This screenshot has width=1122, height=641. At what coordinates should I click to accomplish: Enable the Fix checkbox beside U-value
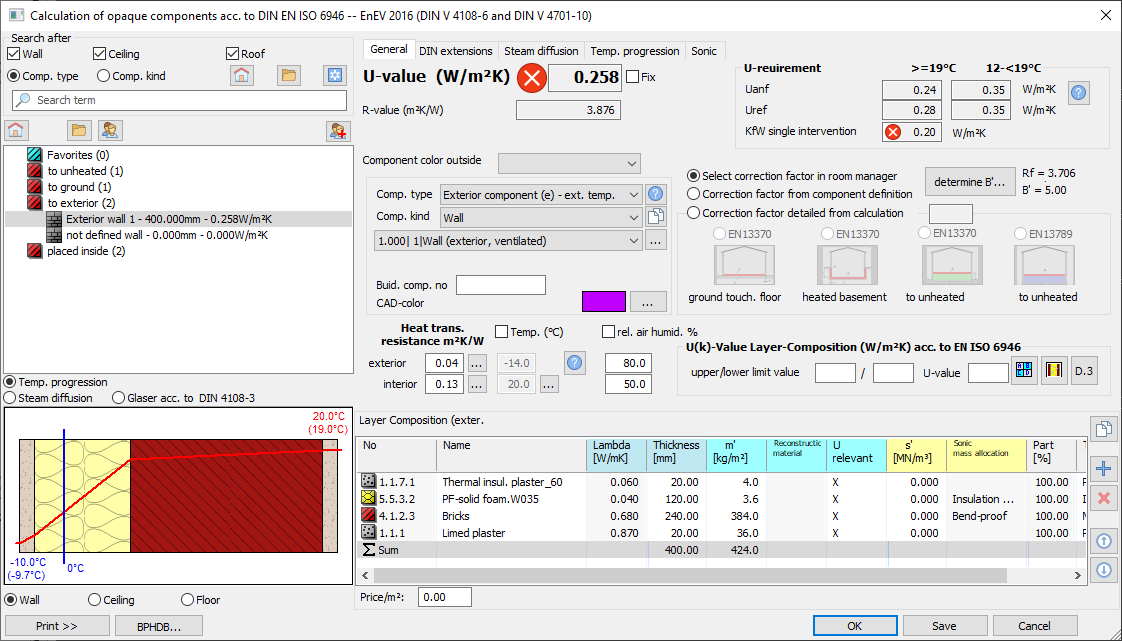[x=633, y=77]
